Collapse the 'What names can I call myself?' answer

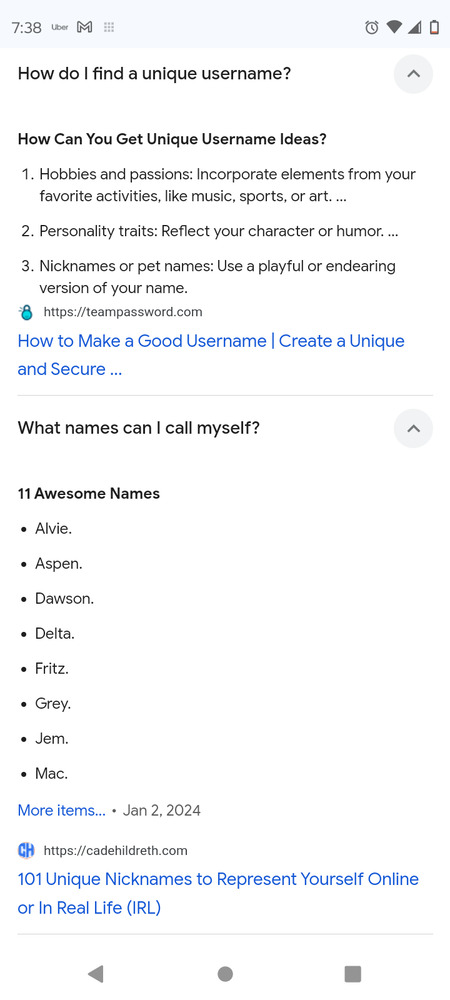click(x=413, y=428)
